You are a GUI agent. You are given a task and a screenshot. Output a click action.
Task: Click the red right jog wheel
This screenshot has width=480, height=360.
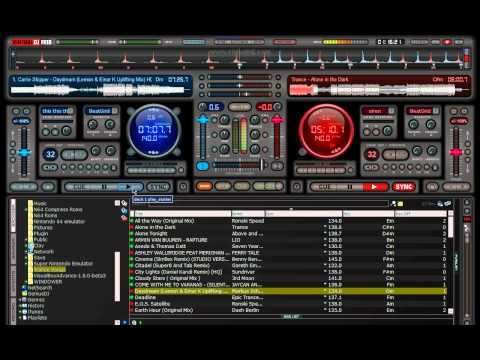pos(326,131)
